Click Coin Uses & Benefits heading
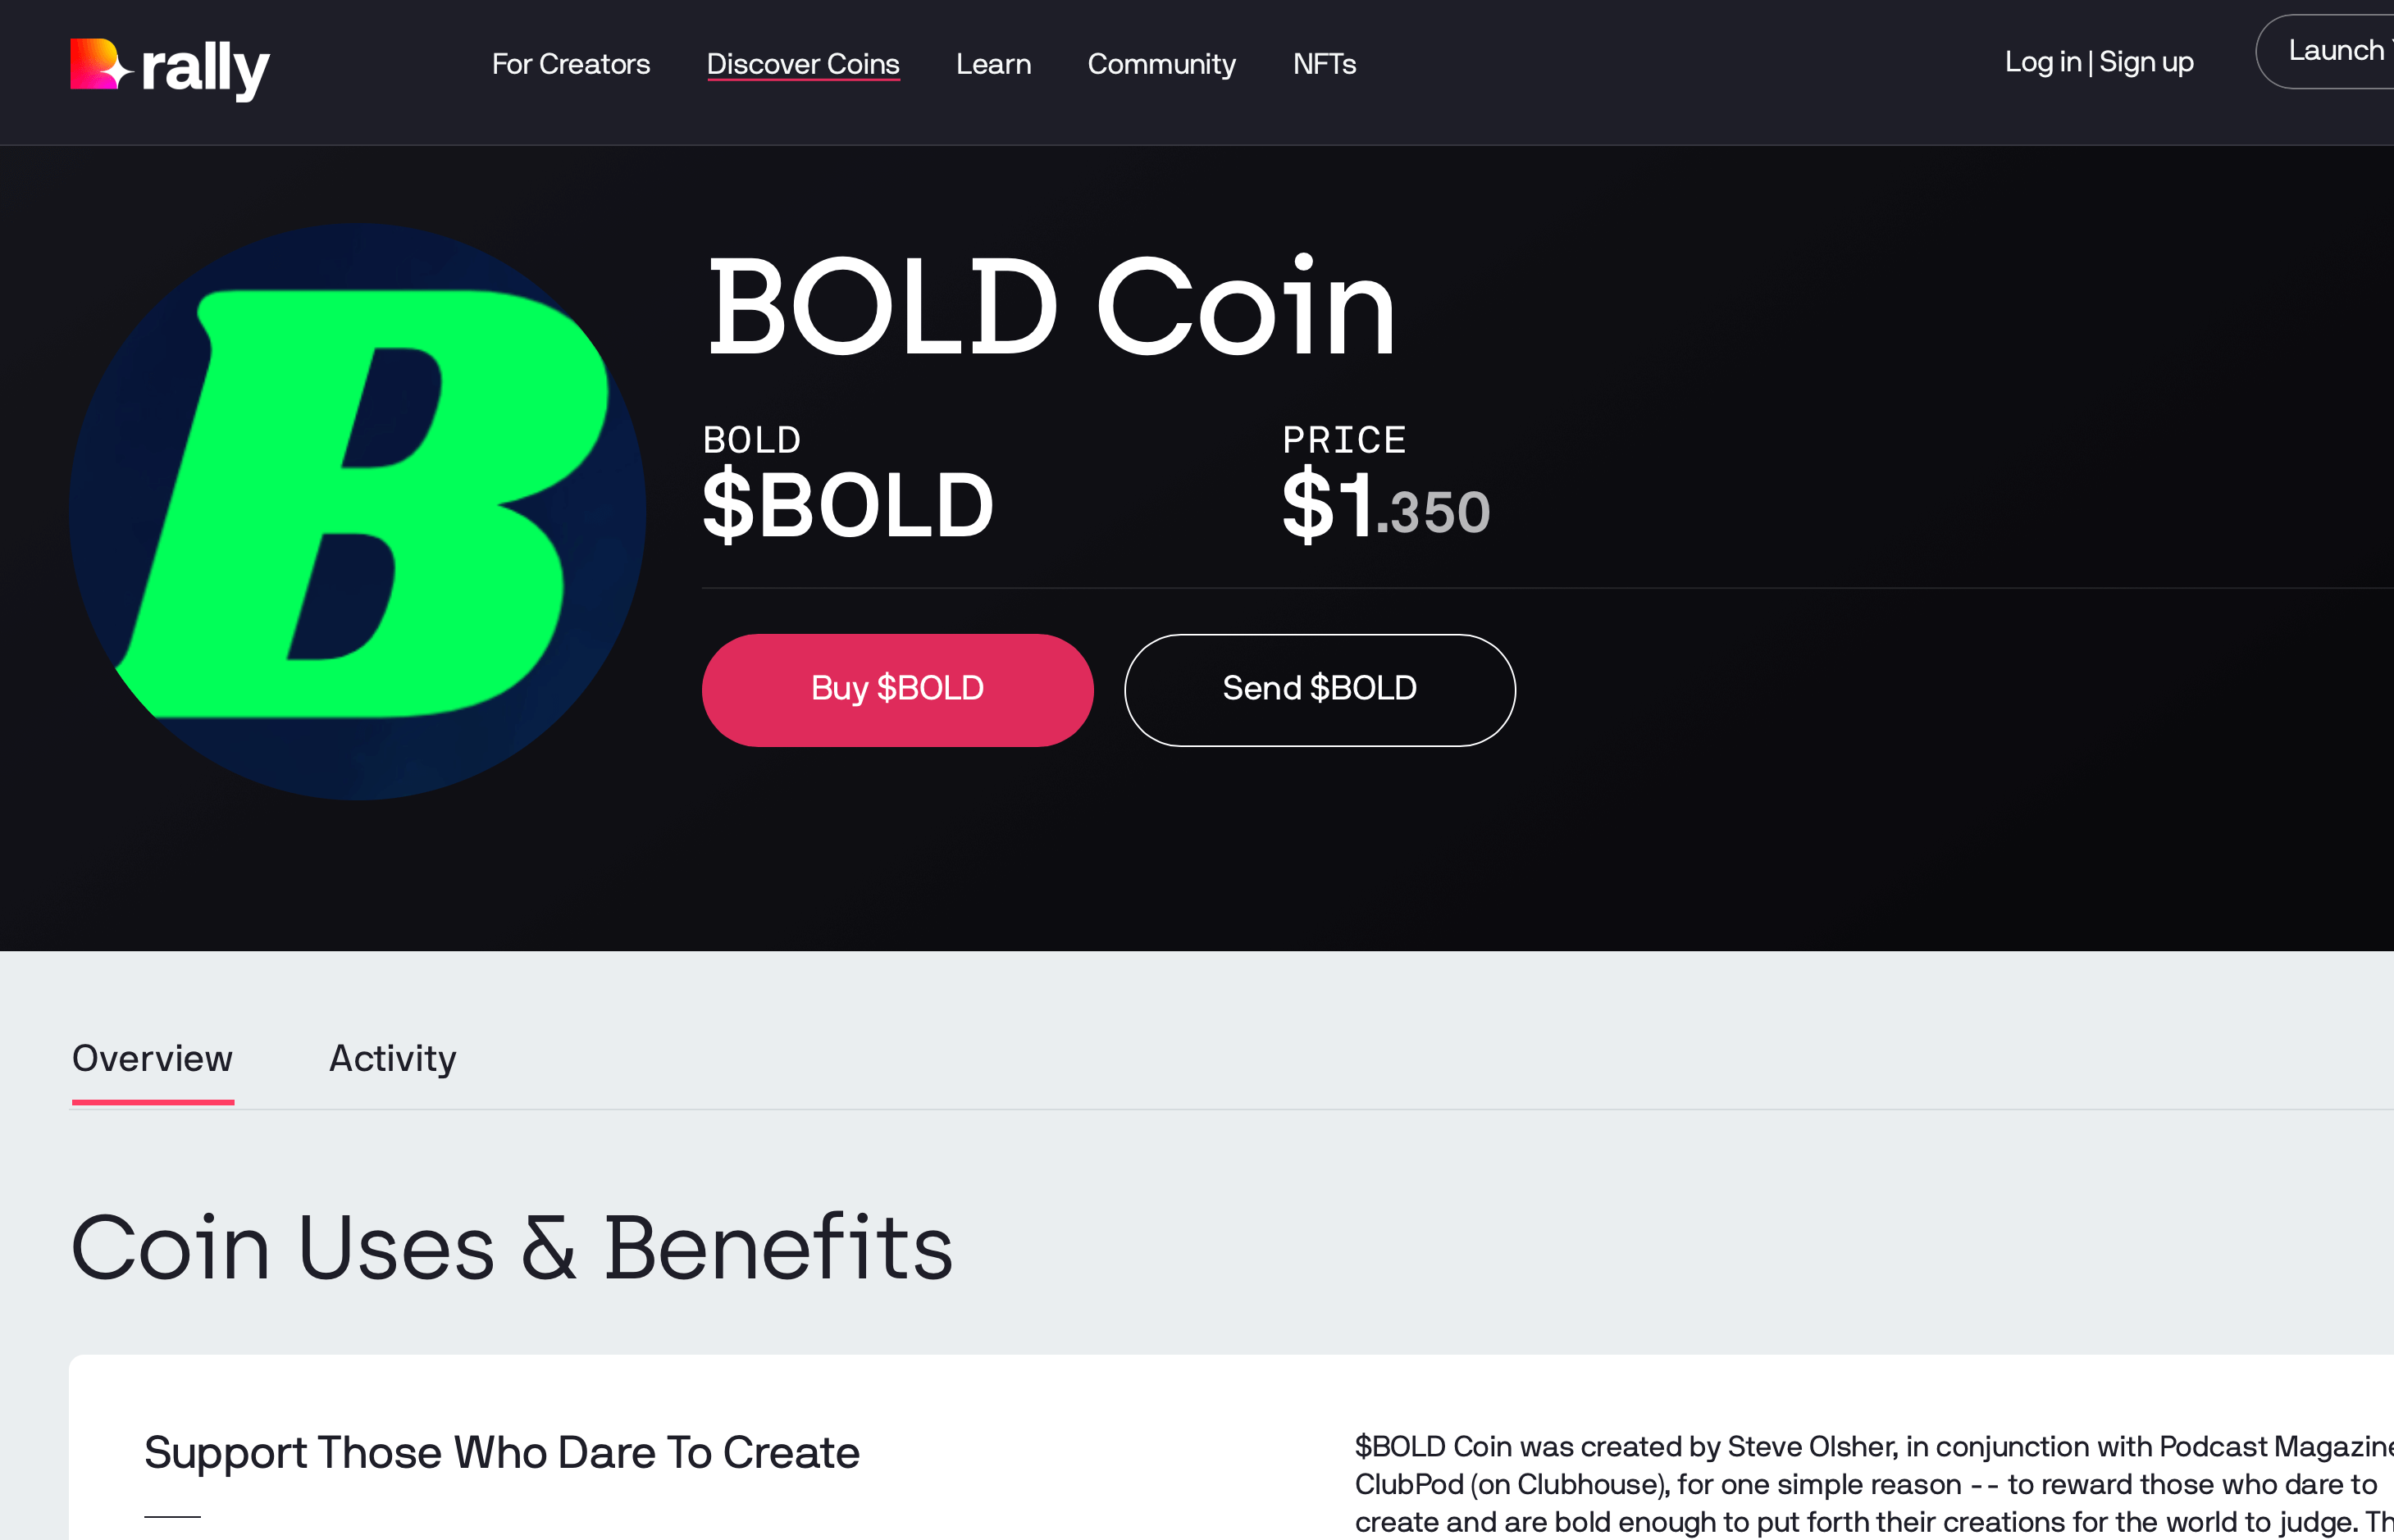The height and width of the screenshot is (1540, 2394). [x=511, y=1247]
